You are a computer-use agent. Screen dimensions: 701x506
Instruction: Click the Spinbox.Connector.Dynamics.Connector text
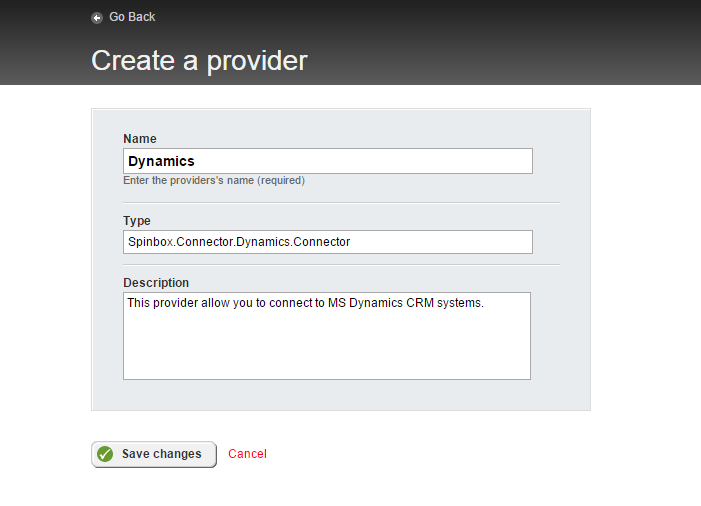239,242
